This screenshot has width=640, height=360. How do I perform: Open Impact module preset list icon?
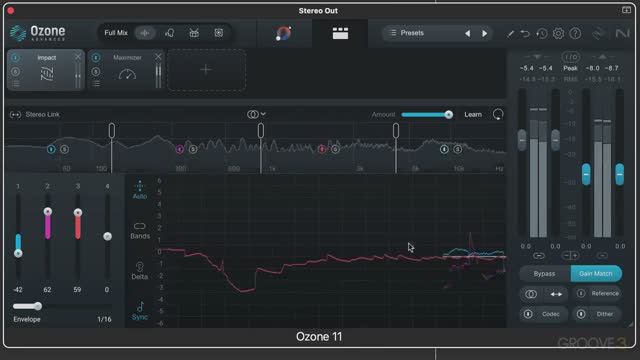(x=16, y=84)
